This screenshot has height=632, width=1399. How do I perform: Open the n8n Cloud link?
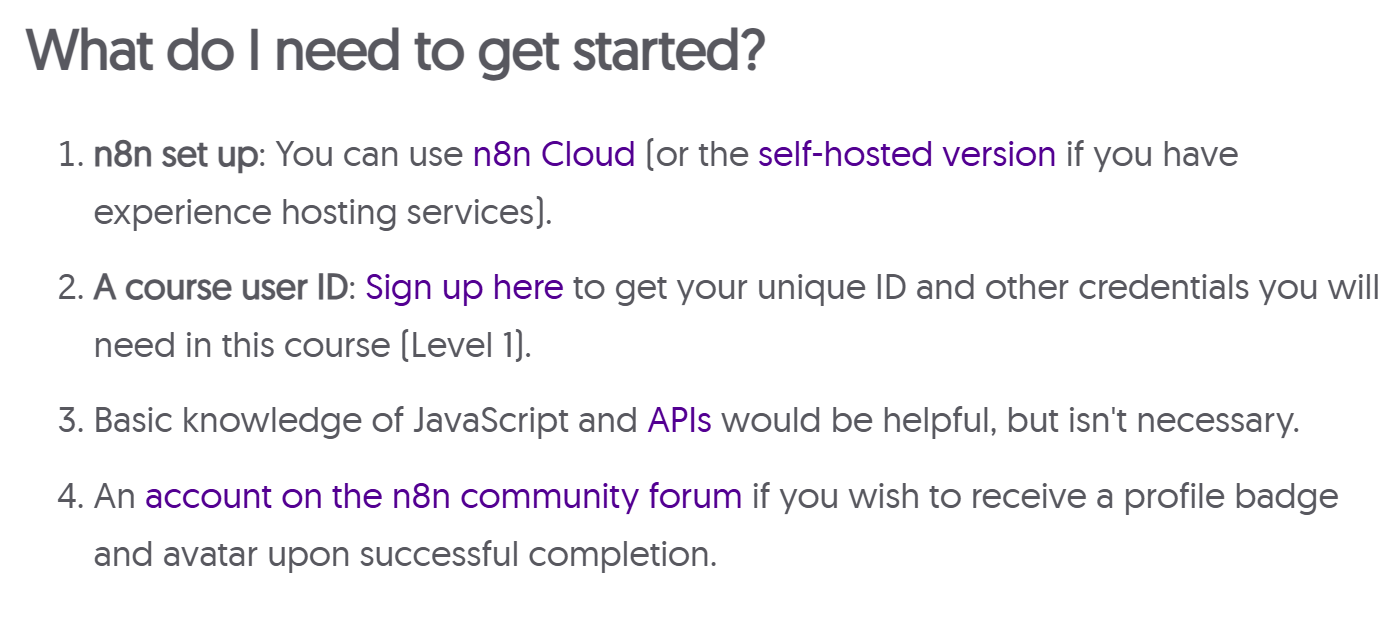point(554,155)
